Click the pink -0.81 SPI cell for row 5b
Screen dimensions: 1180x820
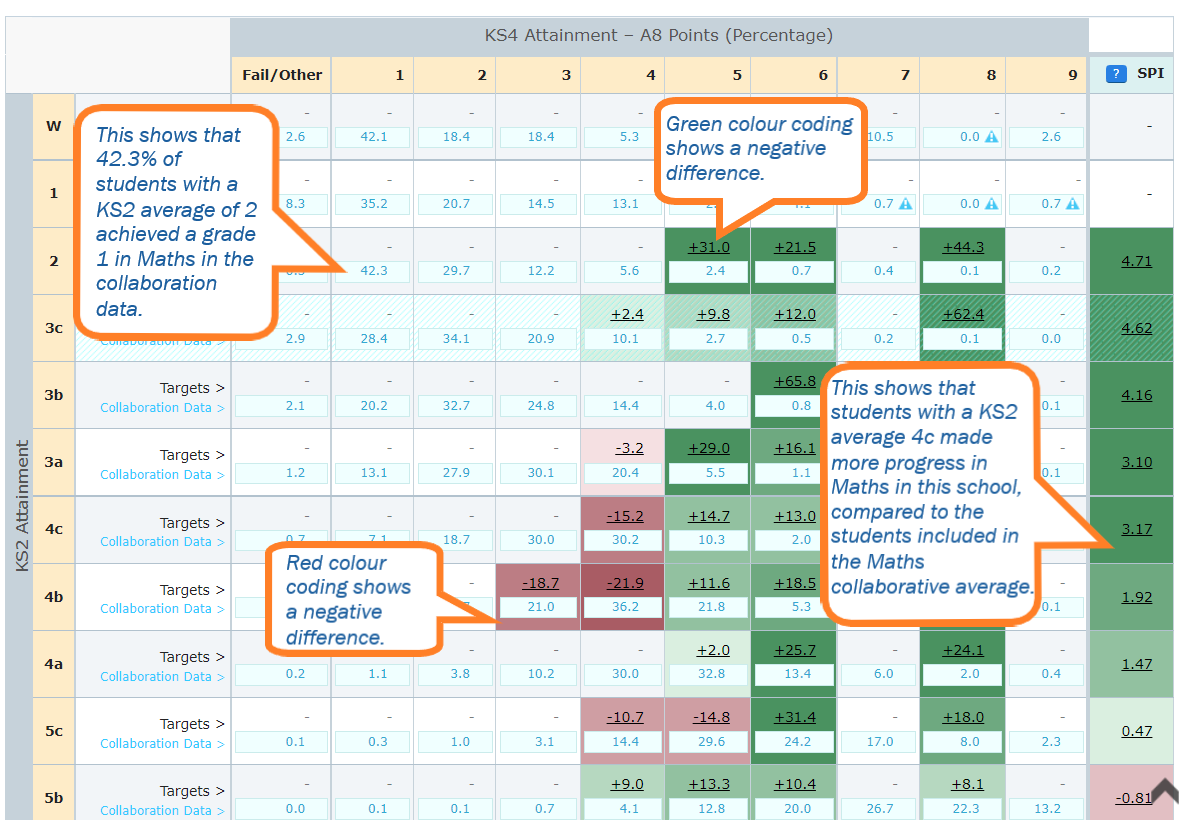coord(1131,797)
